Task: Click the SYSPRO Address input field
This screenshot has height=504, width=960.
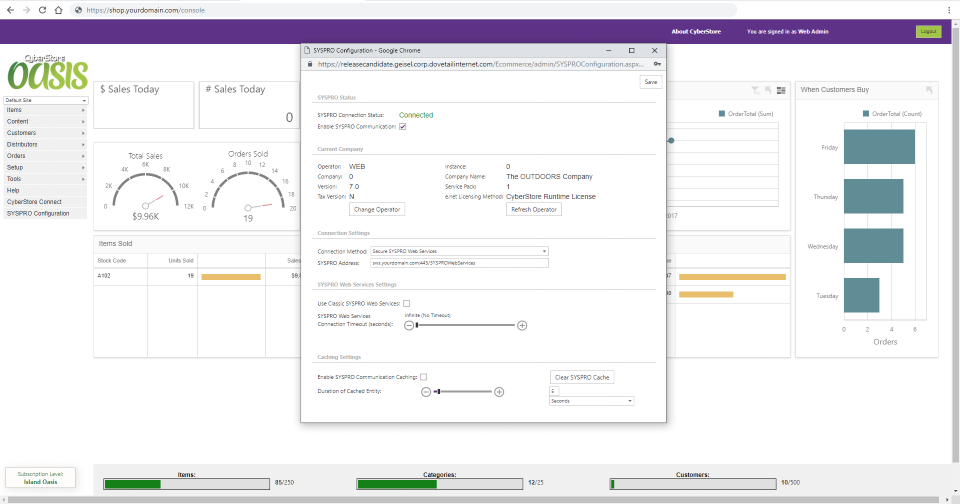Action: pos(459,263)
